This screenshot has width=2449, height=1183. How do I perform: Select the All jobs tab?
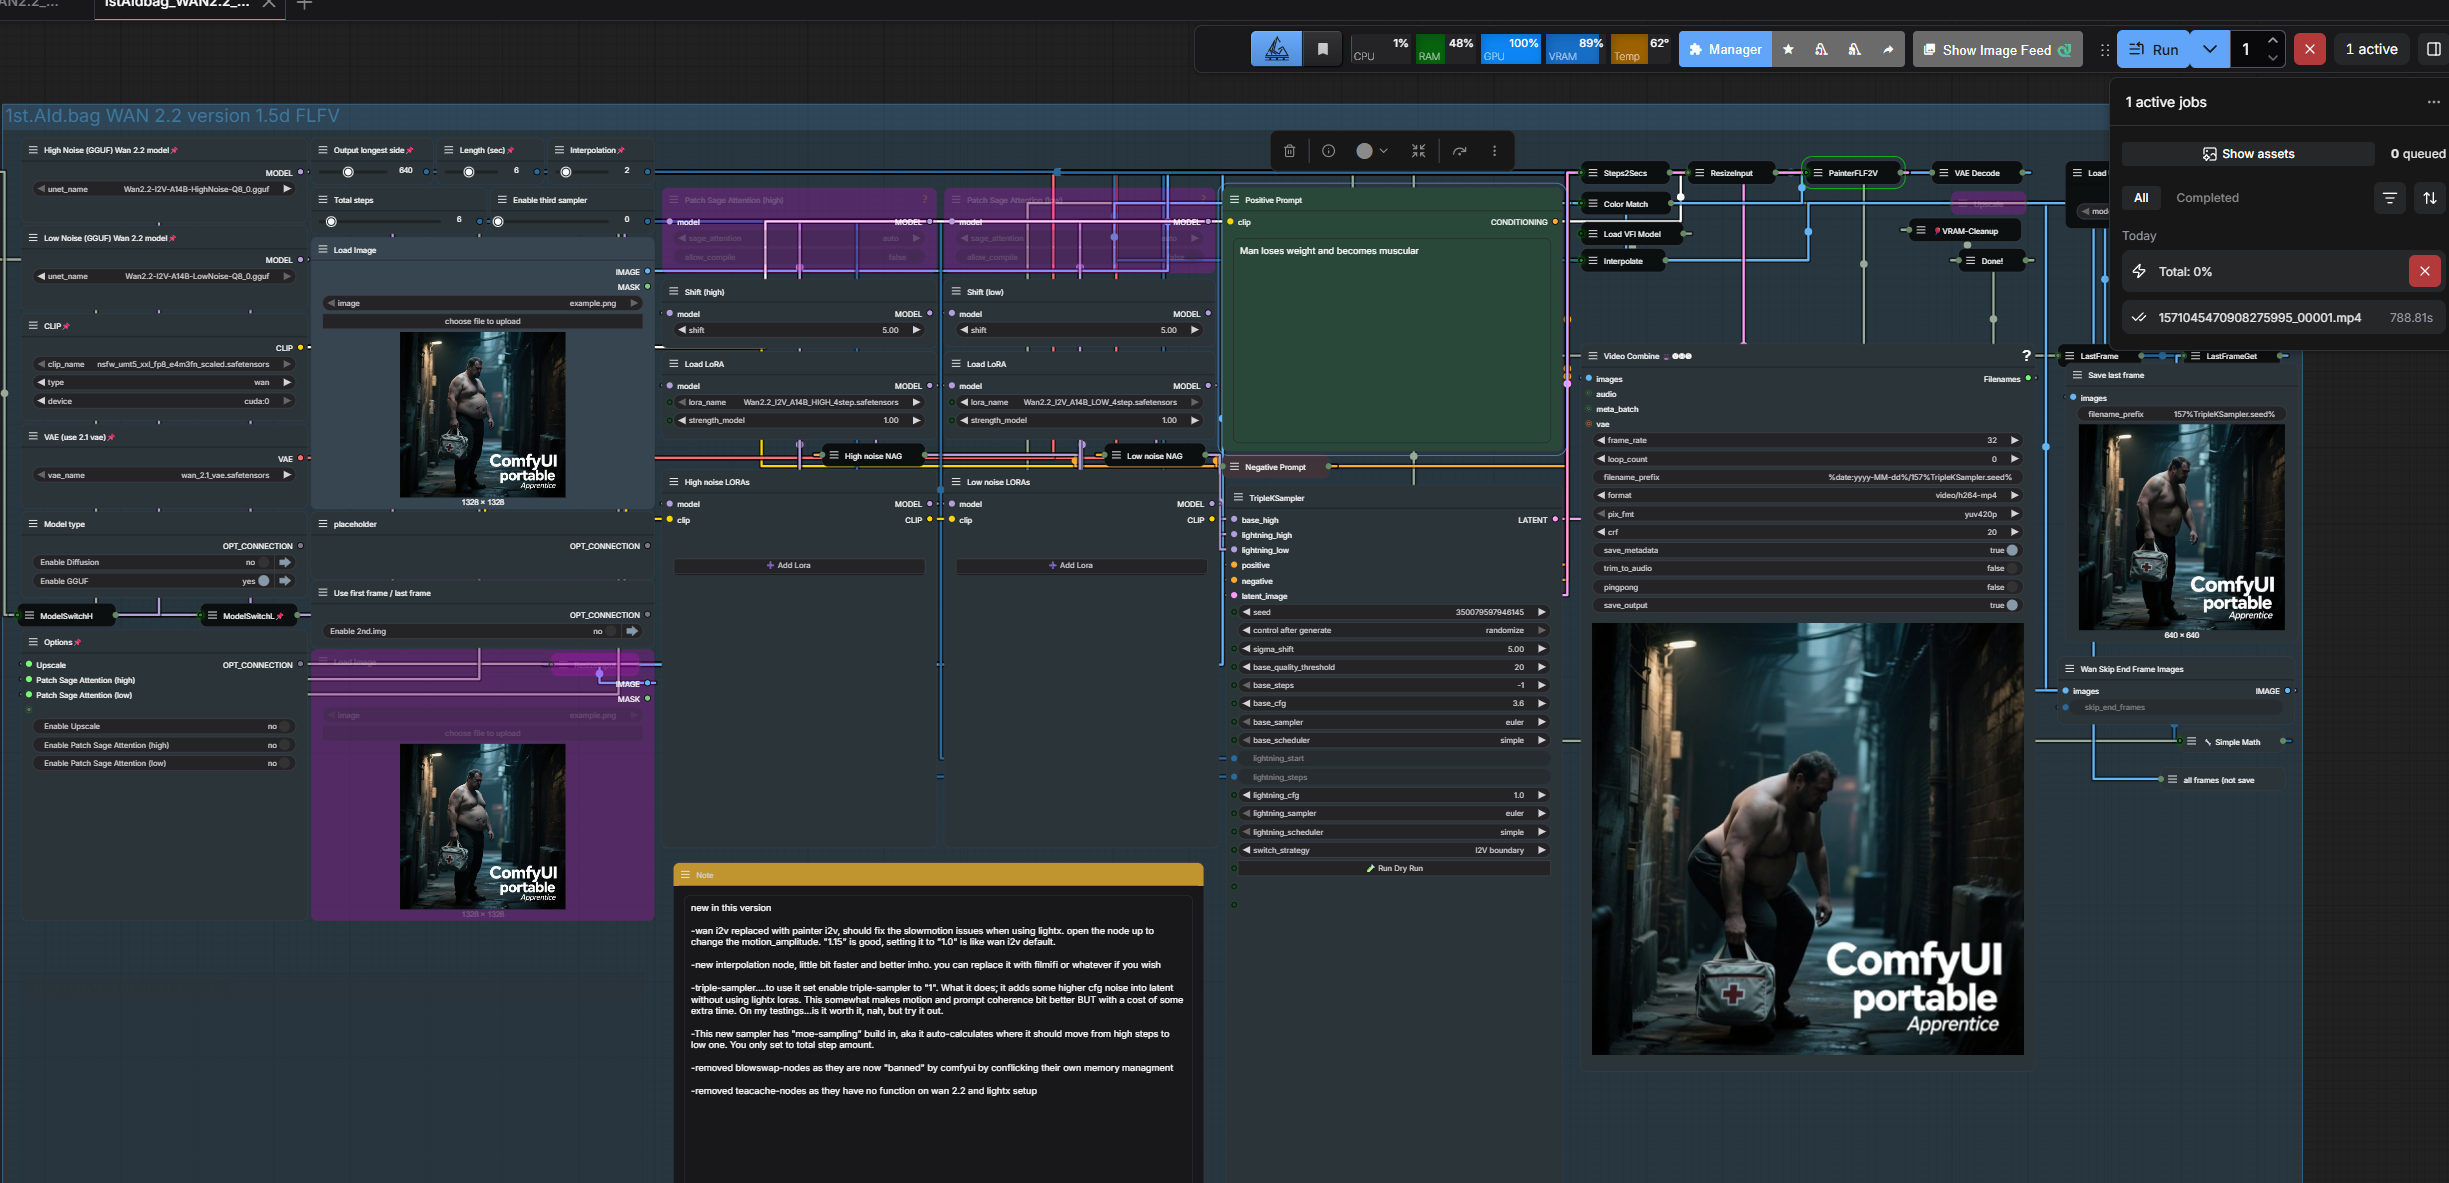[x=2140, y=198]
